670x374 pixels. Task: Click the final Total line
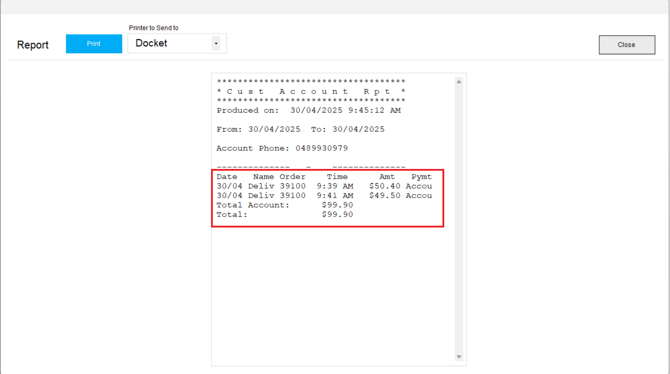click(285, 215)
